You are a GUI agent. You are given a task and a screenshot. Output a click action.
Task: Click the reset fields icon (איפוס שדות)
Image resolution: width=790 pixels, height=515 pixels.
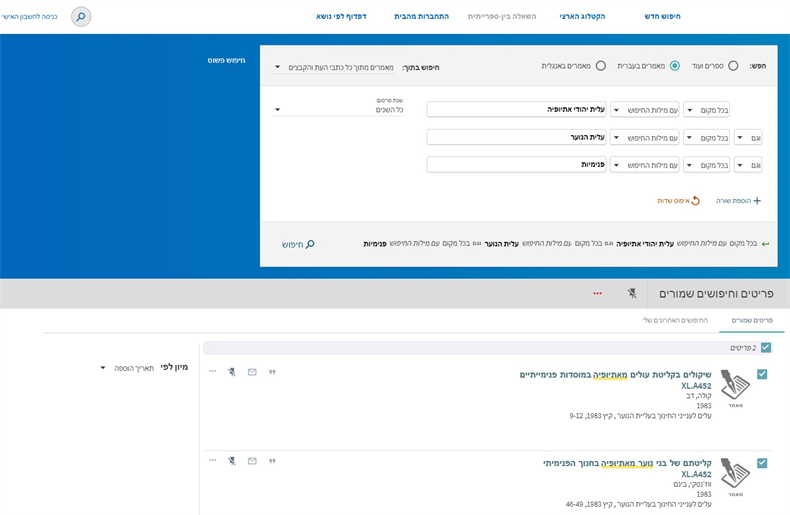point(695,201)
